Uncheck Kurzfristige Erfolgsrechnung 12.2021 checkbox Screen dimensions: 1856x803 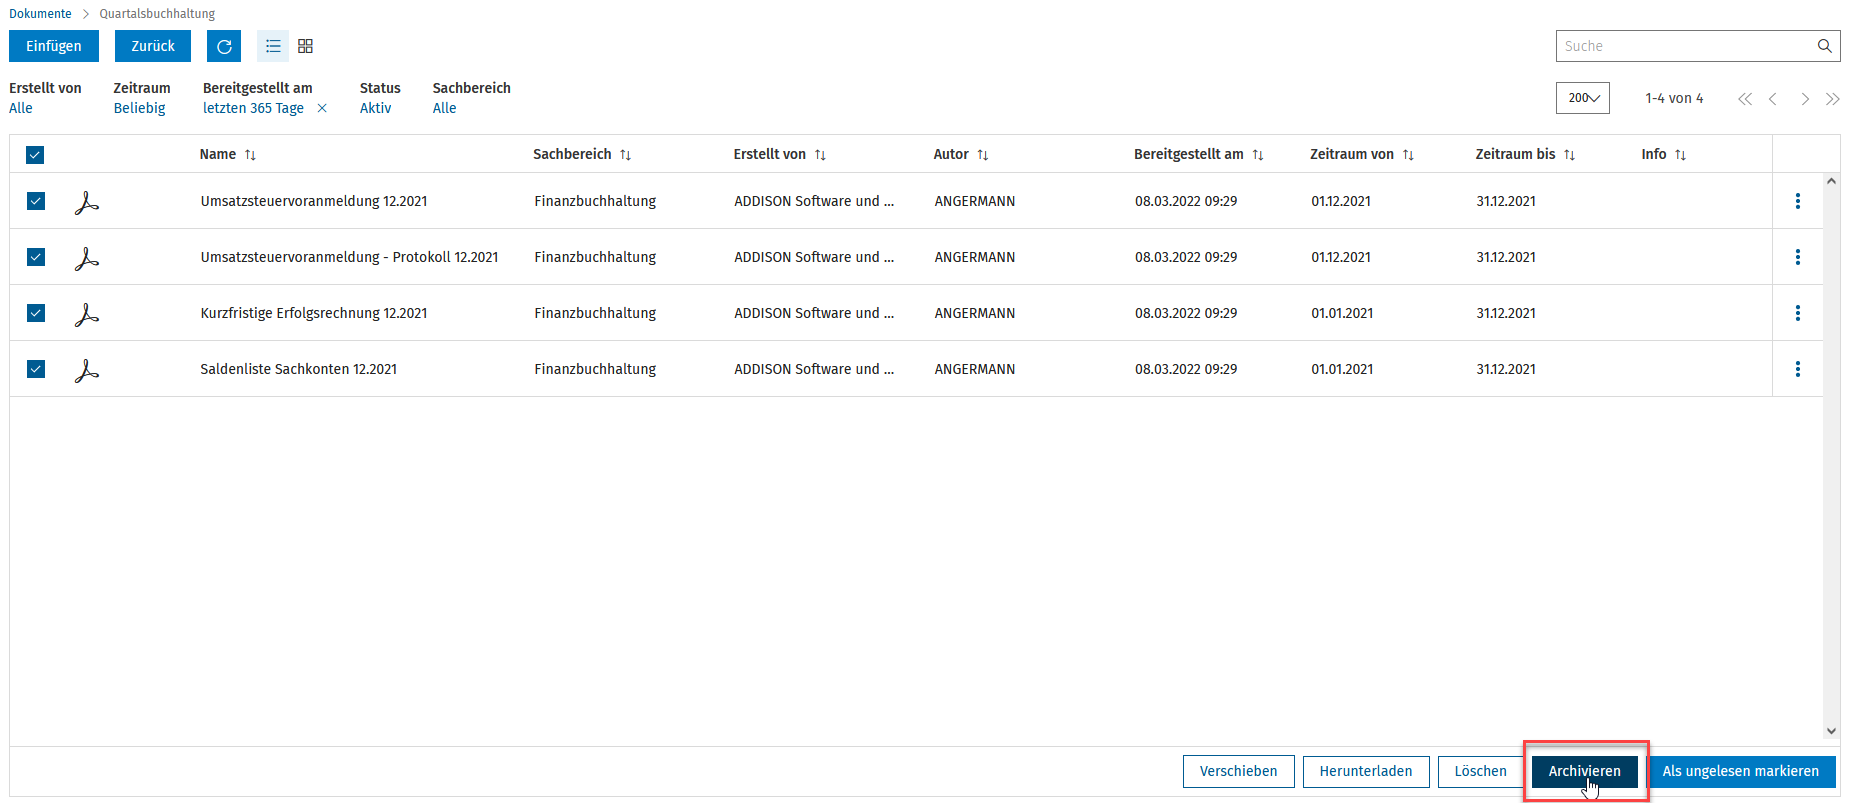click(x=35, y=313)
